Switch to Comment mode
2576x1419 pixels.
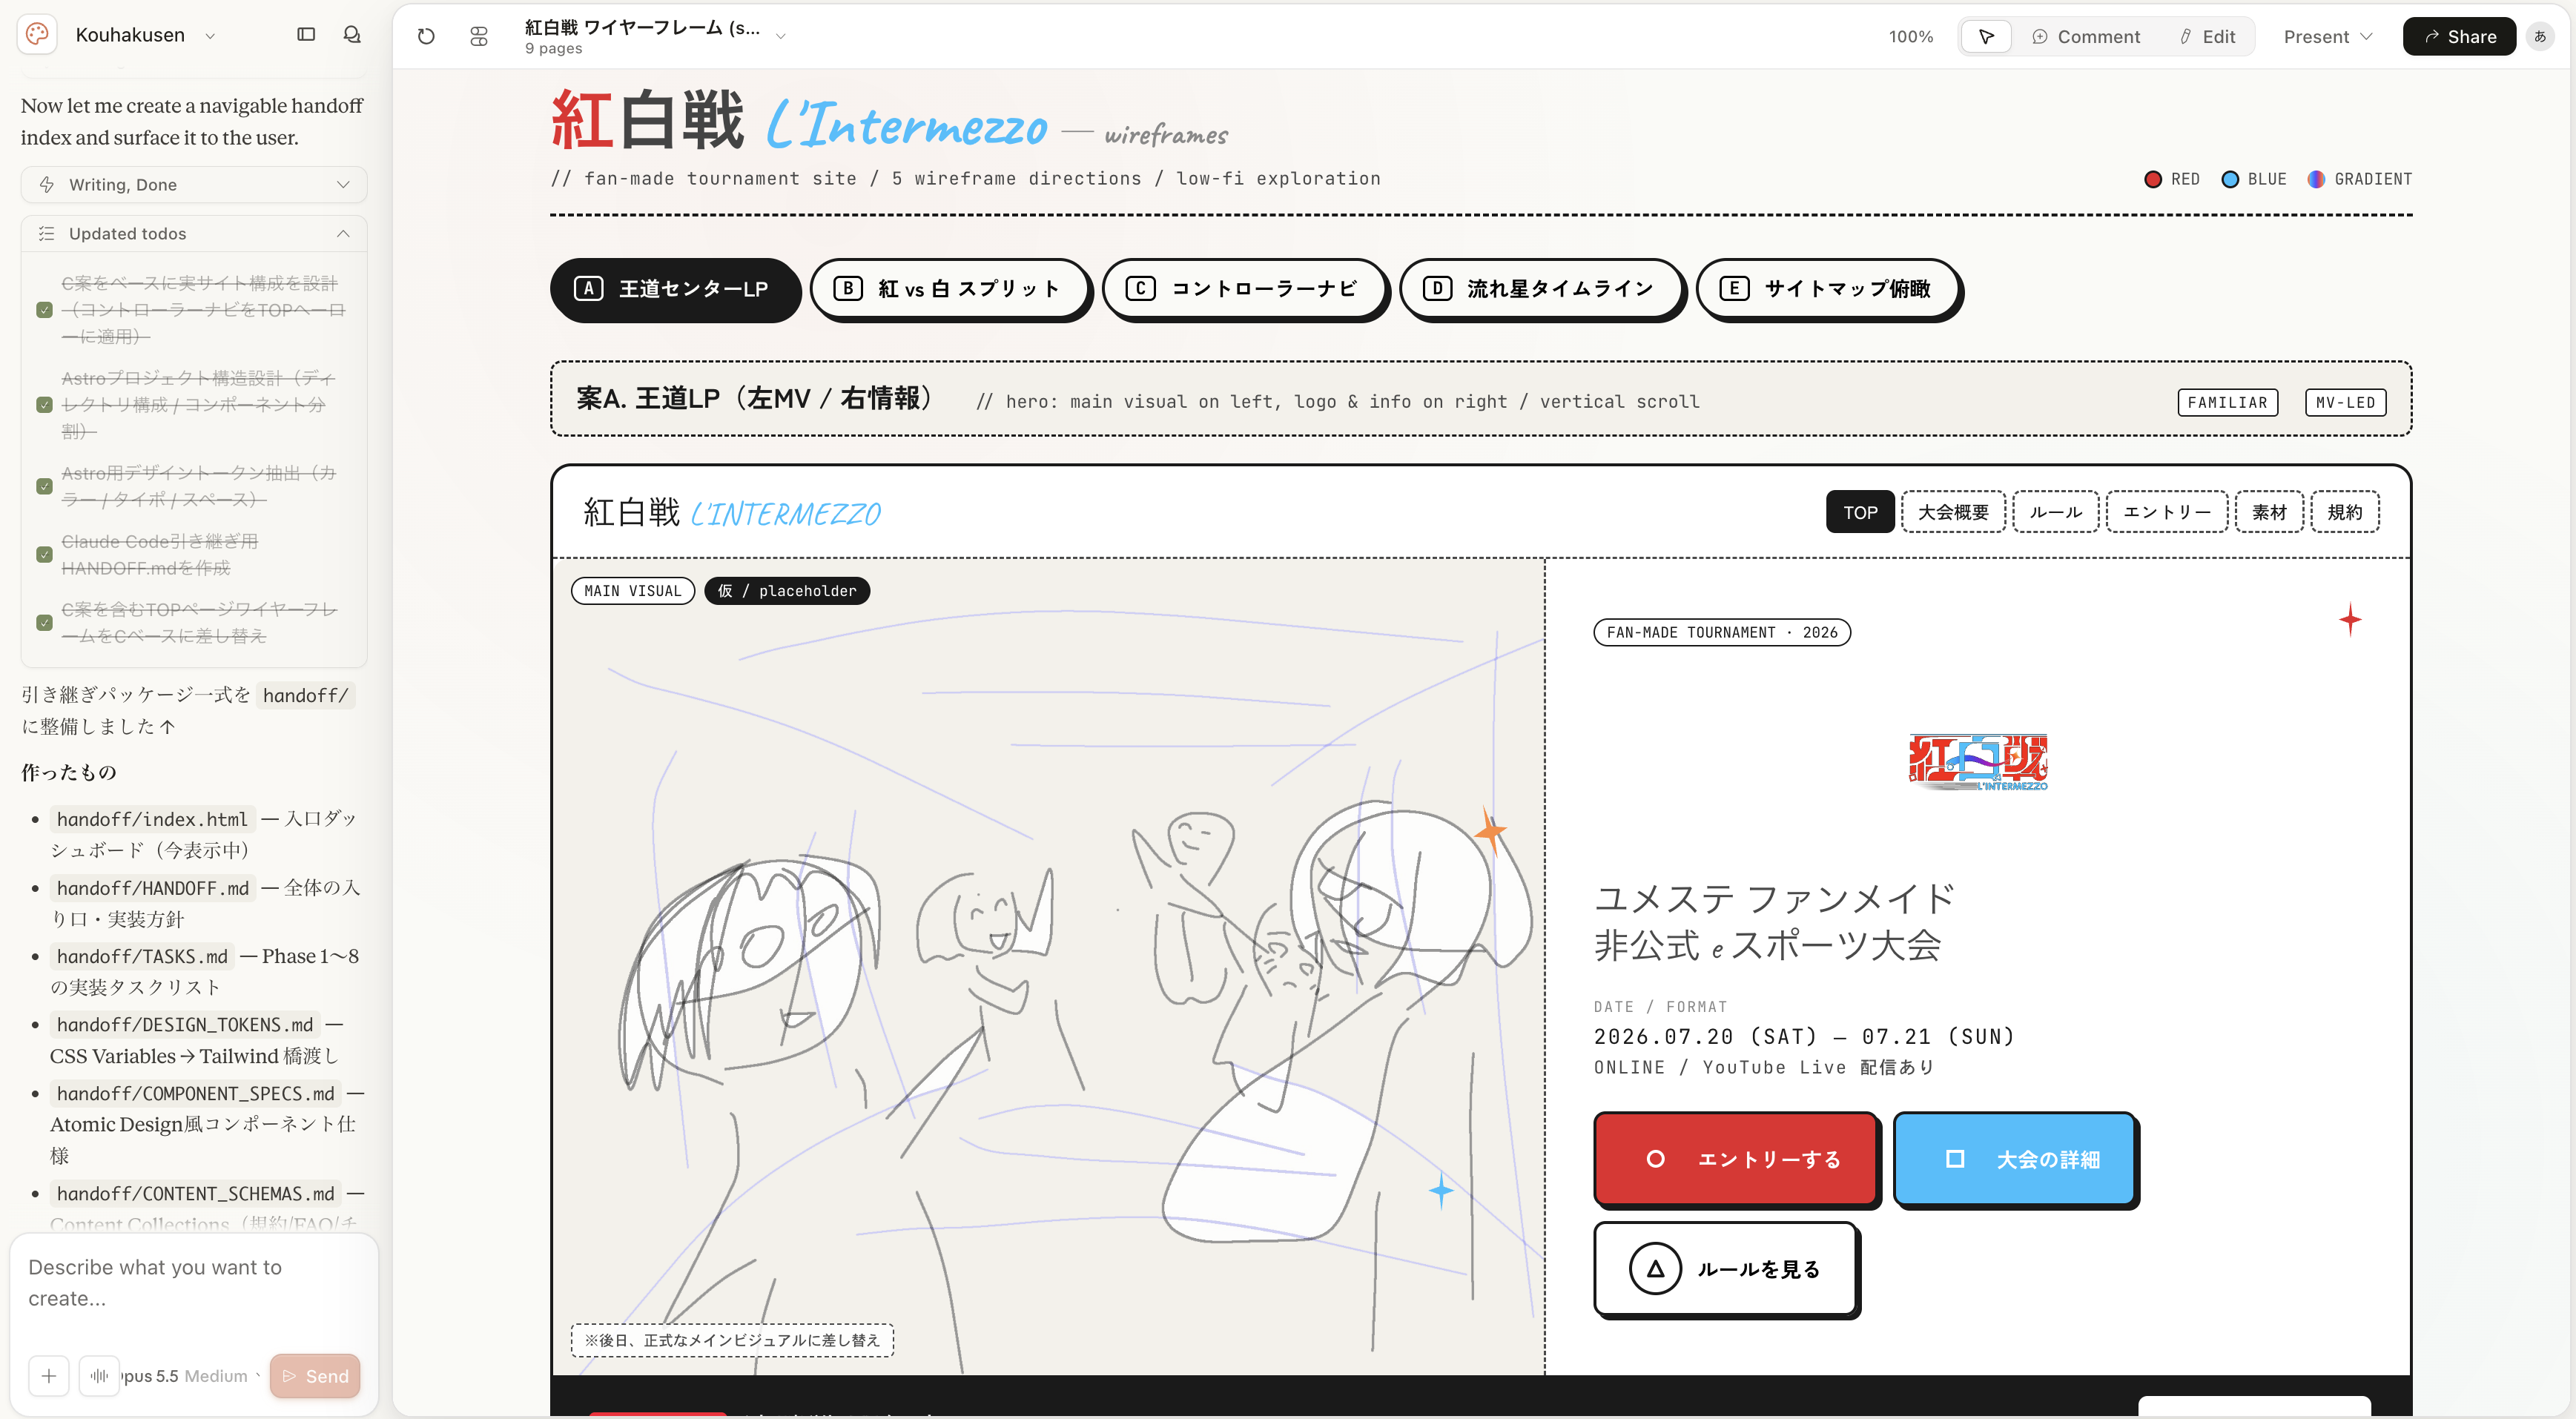click(x=2087, y=37)
